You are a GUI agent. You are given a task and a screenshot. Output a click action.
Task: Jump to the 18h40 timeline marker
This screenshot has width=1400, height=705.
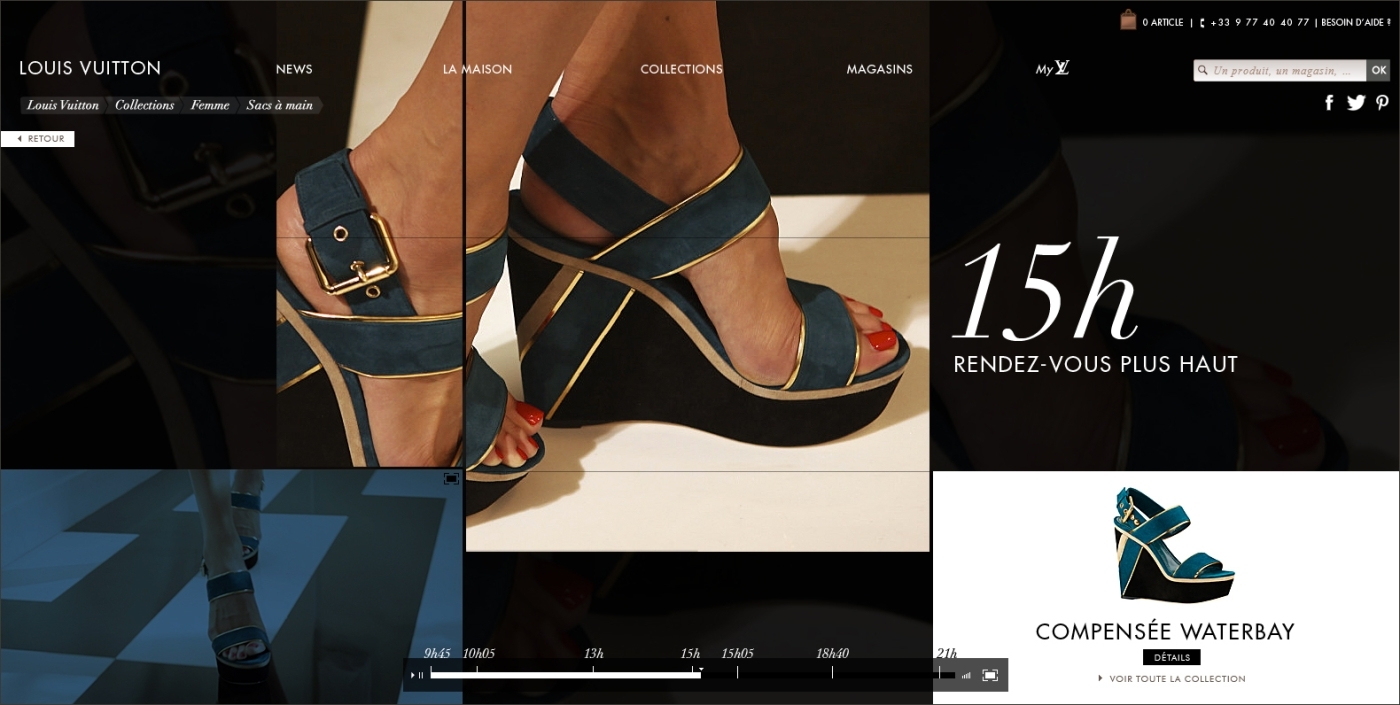point(832,654)
